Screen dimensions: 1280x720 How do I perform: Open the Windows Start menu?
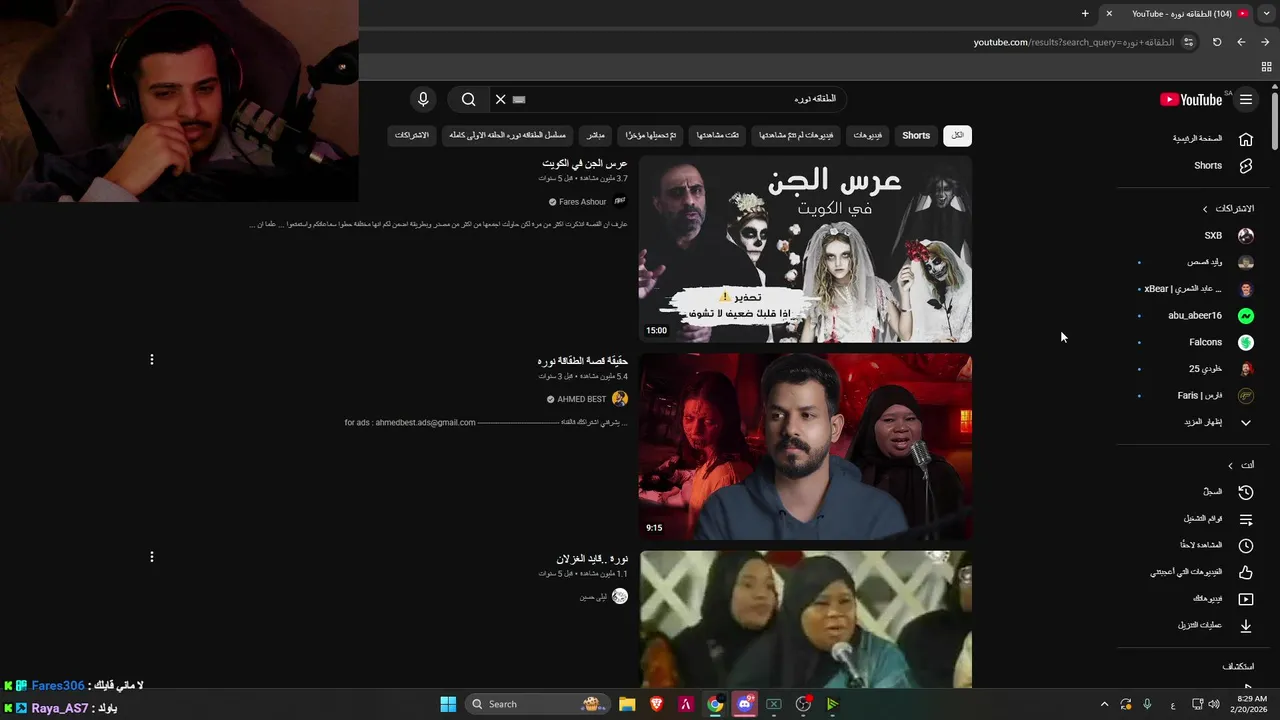(x=448, y=704)
